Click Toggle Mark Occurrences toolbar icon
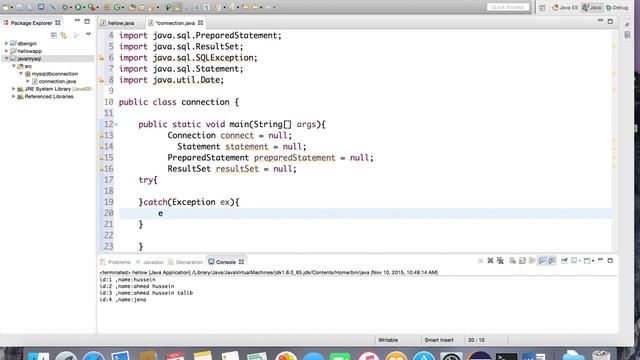 tap(178, 7)
